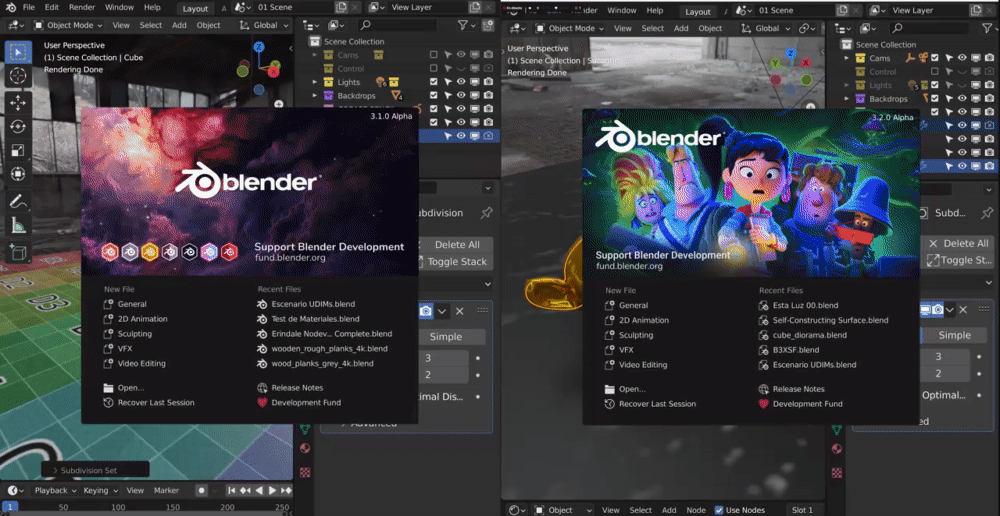1000x516 pixels.
Task: Expand the Subdivision Set panel in left viewport
Action: pos(95,470)
